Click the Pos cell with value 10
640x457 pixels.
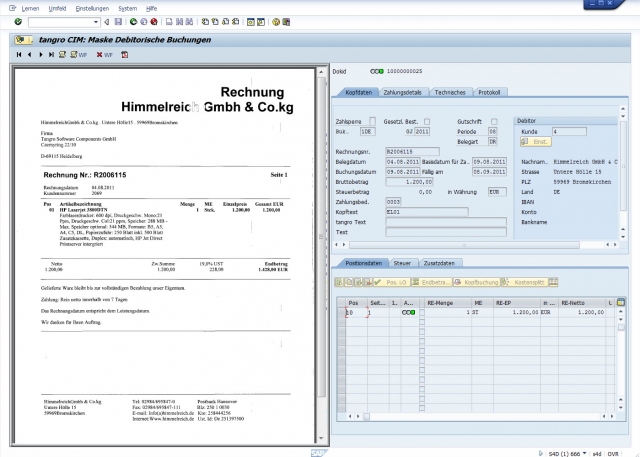click(356, 313)
